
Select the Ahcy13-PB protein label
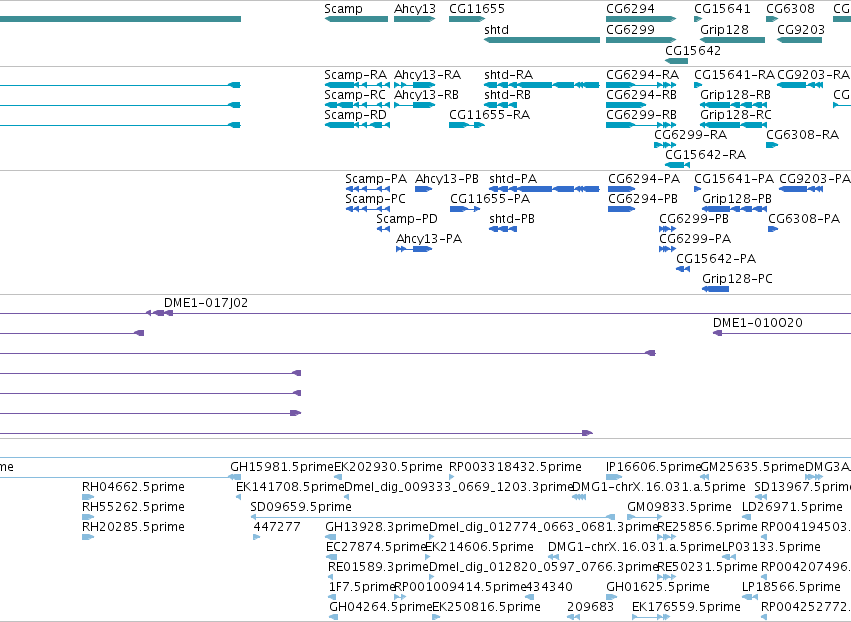tap(447, 179)
